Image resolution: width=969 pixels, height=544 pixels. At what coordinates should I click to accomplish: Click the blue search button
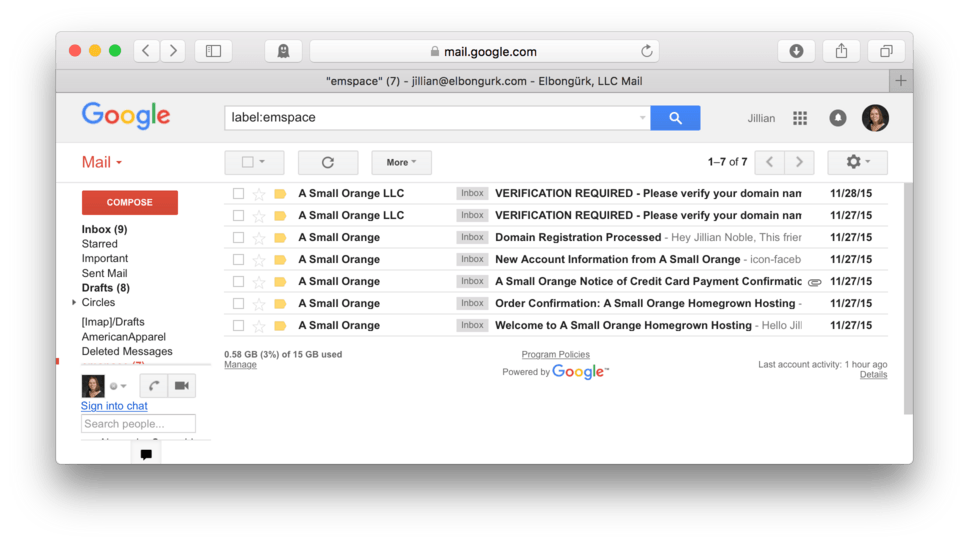pos(675,117)
